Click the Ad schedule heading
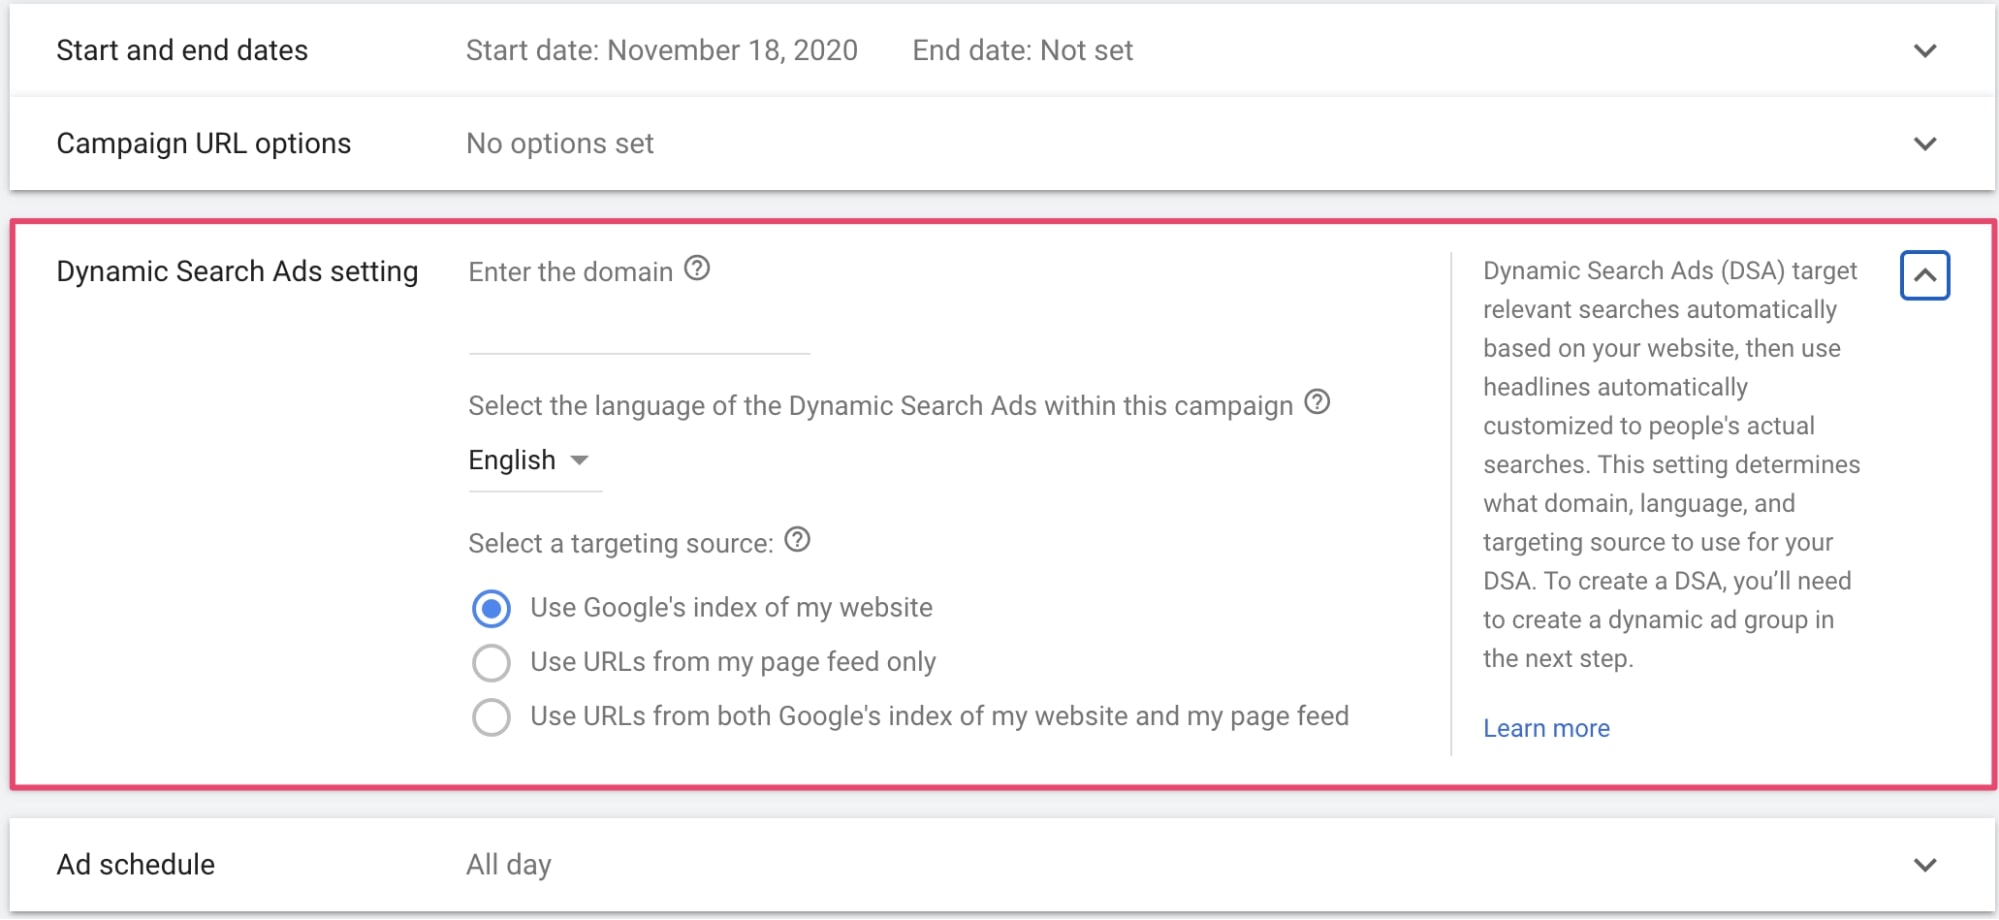1999x920 pixels. [x=136, y=865]
